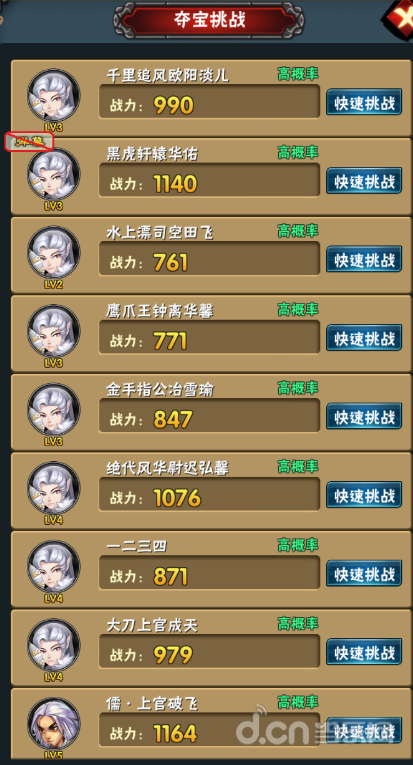Image resolution: width=413 pixels, height=765 pixels.
Task: Click 快速挑战 for 黑虎轩辕华佑
Action: [364, 181]
